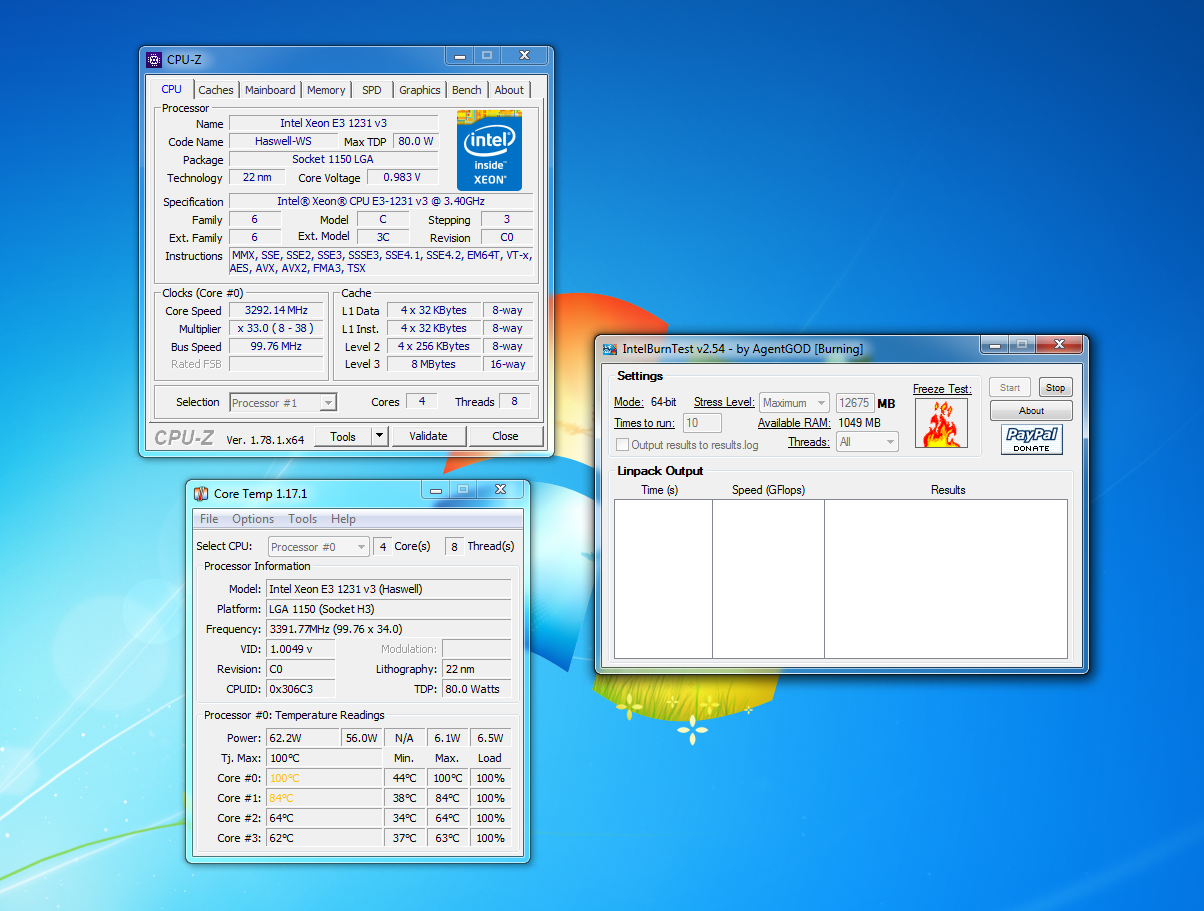Switch to the About tab in CPU-Z
The height and width of the screenshot is (911, 1204).
coord(509,90)
